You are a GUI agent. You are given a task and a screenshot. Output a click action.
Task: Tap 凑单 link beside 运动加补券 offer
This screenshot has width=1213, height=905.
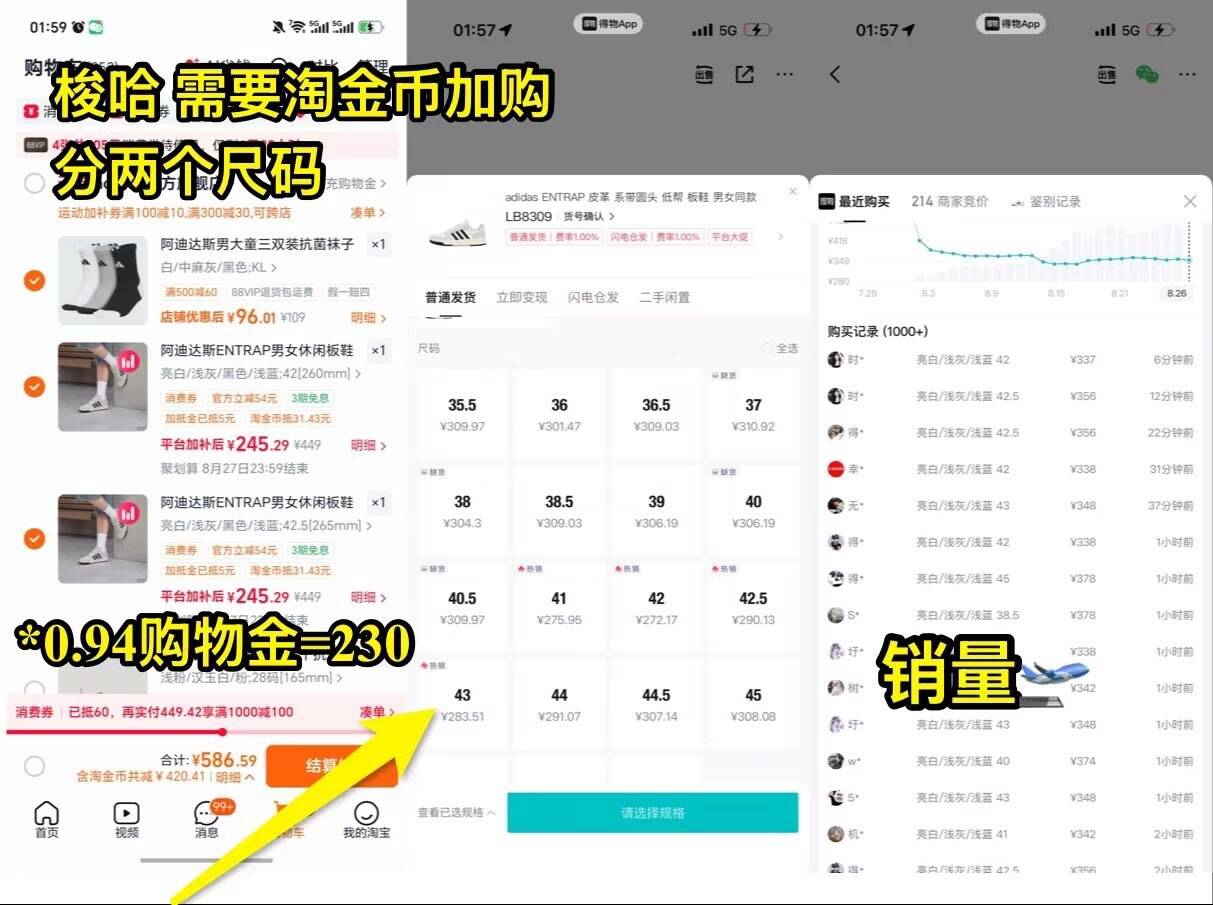click(x=368, y=212)
